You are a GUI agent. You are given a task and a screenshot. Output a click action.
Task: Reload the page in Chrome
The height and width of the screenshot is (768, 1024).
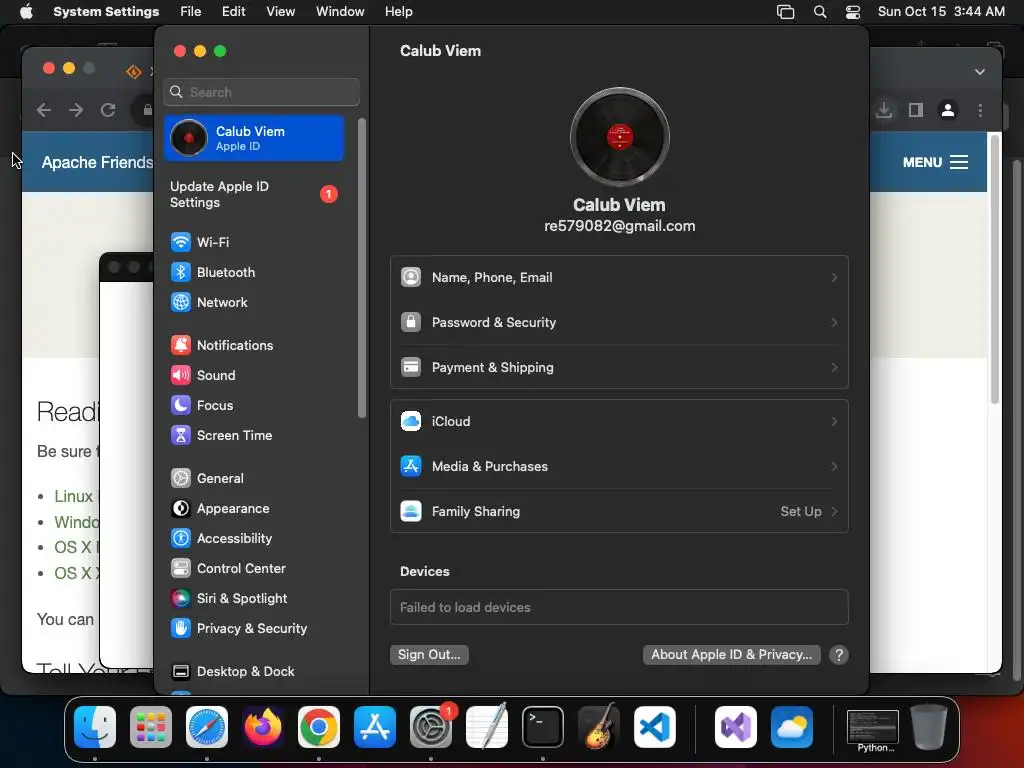coord(108,110)
